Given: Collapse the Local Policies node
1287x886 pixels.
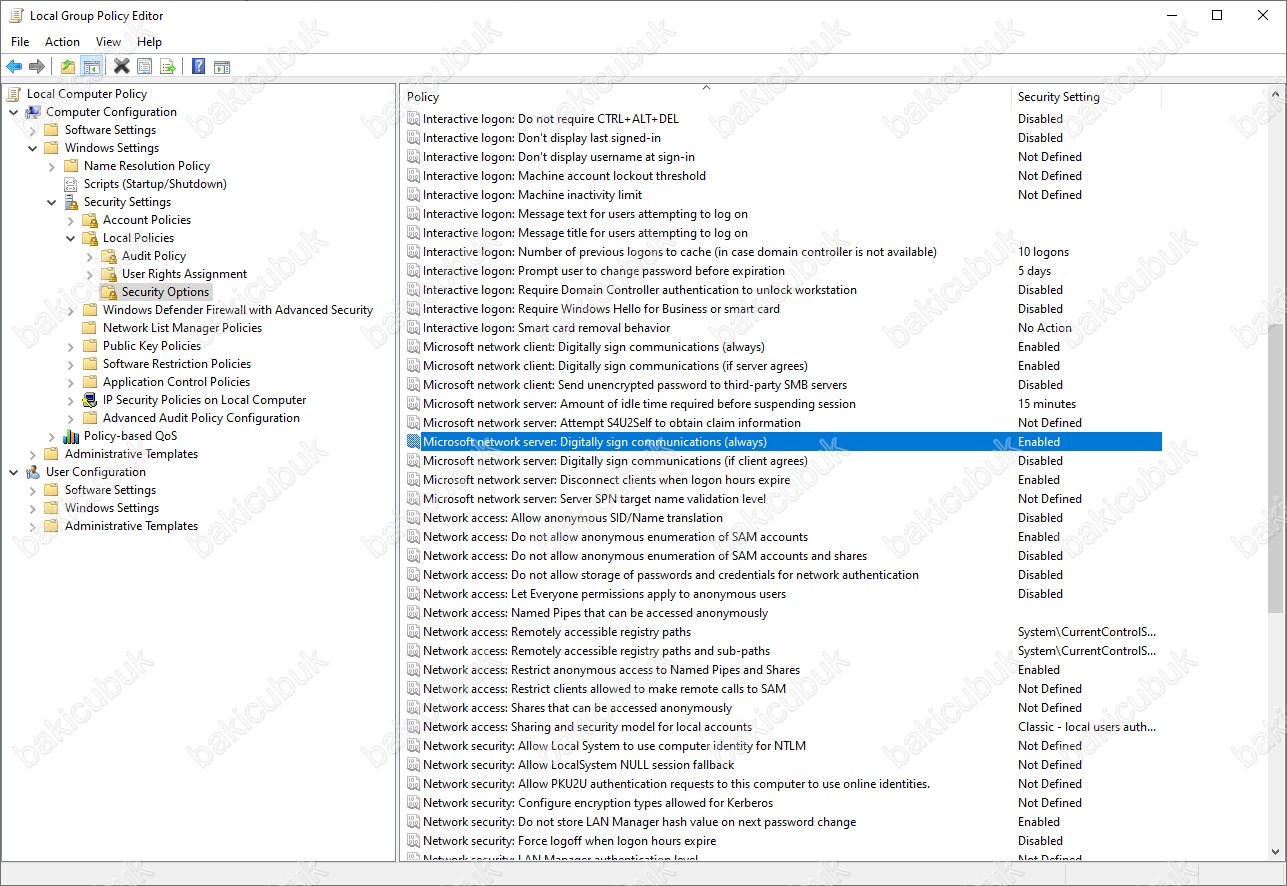Looking at the screenshot, I should coord(71,238).
